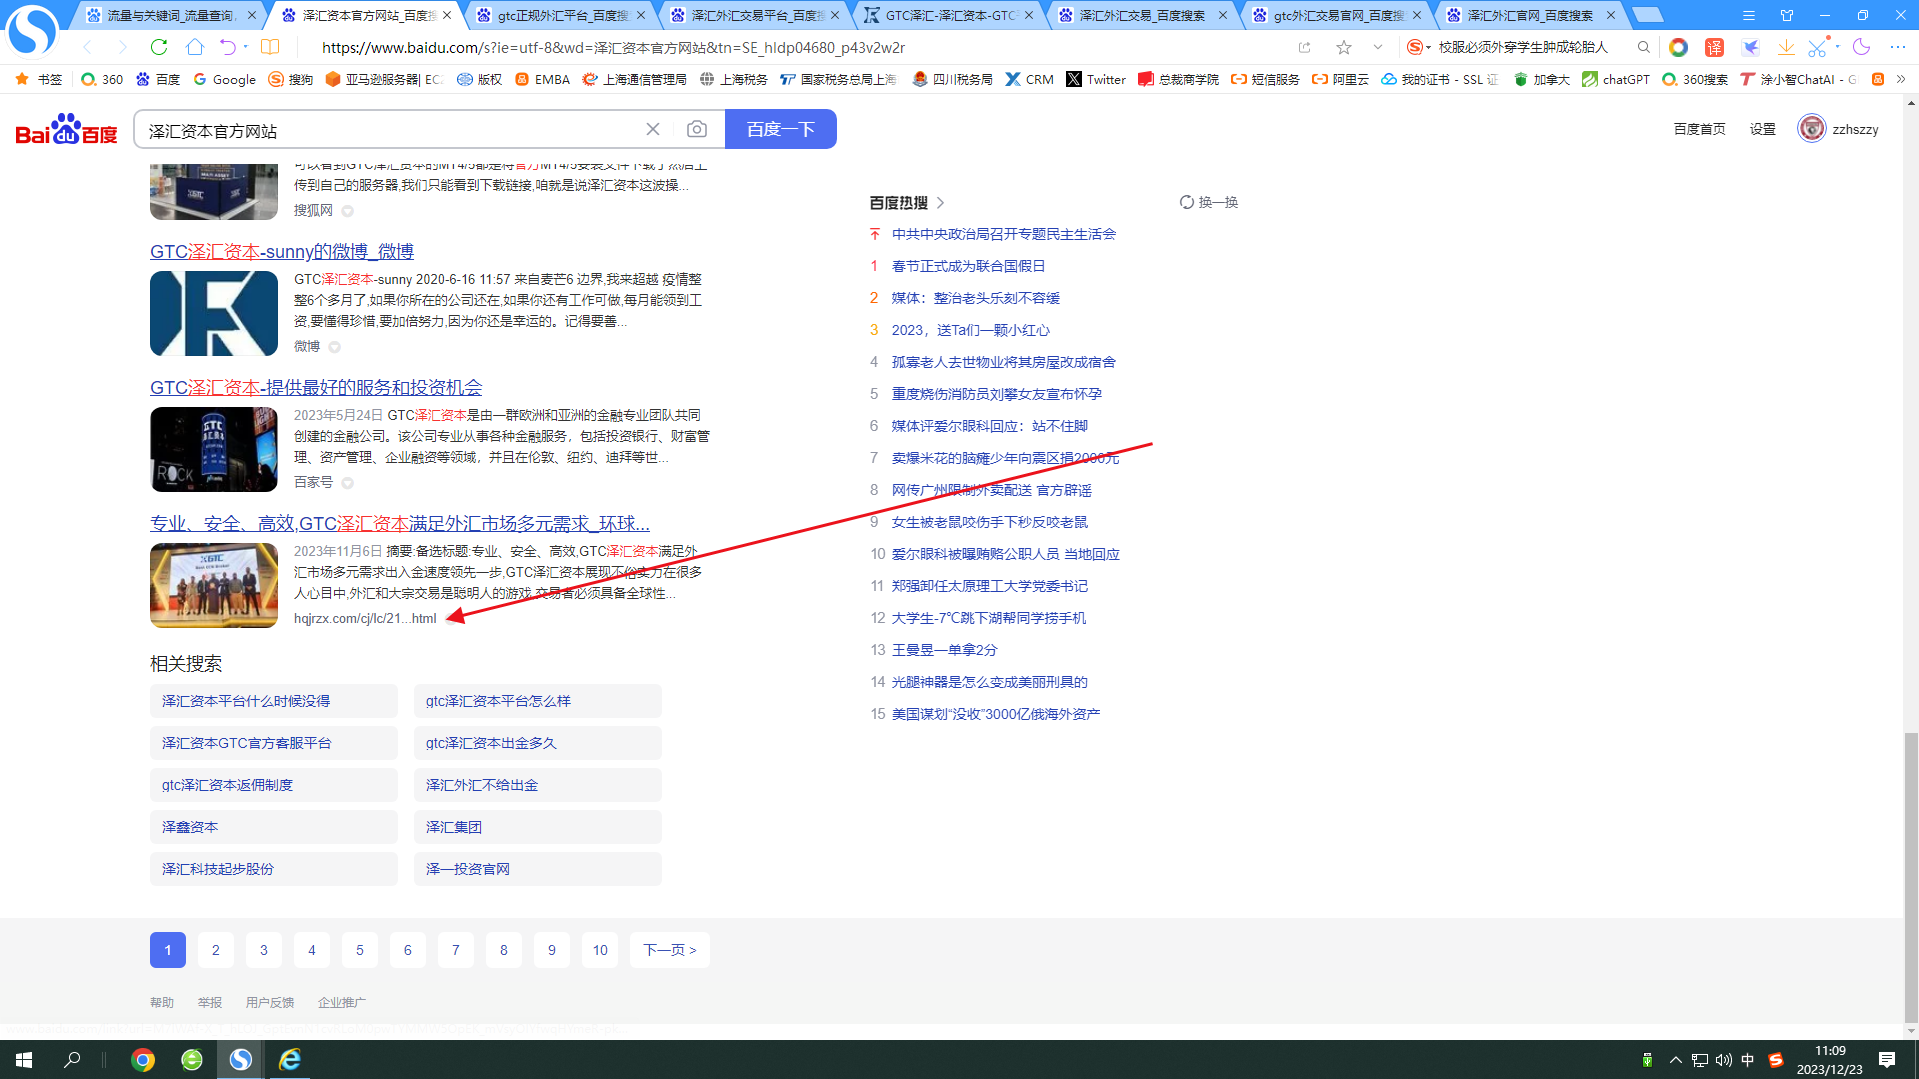Click the camera image search icon
Image resolution: width=1919 pixels, height=1079 pixels.
697,129
